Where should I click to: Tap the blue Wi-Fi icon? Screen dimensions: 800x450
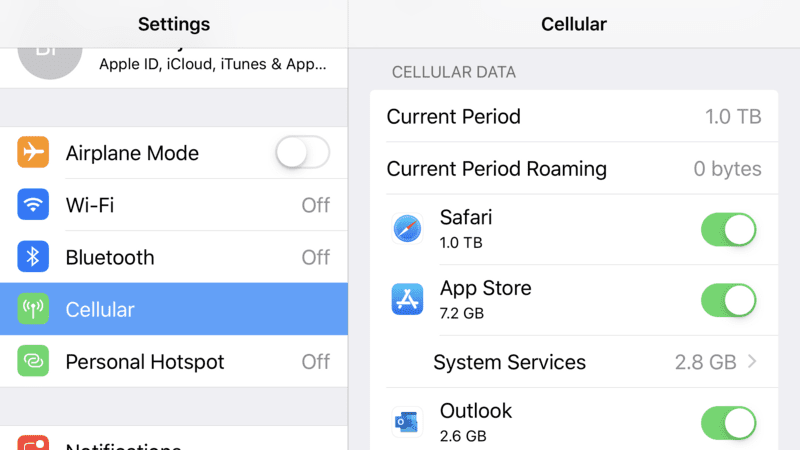click(33, 204)
